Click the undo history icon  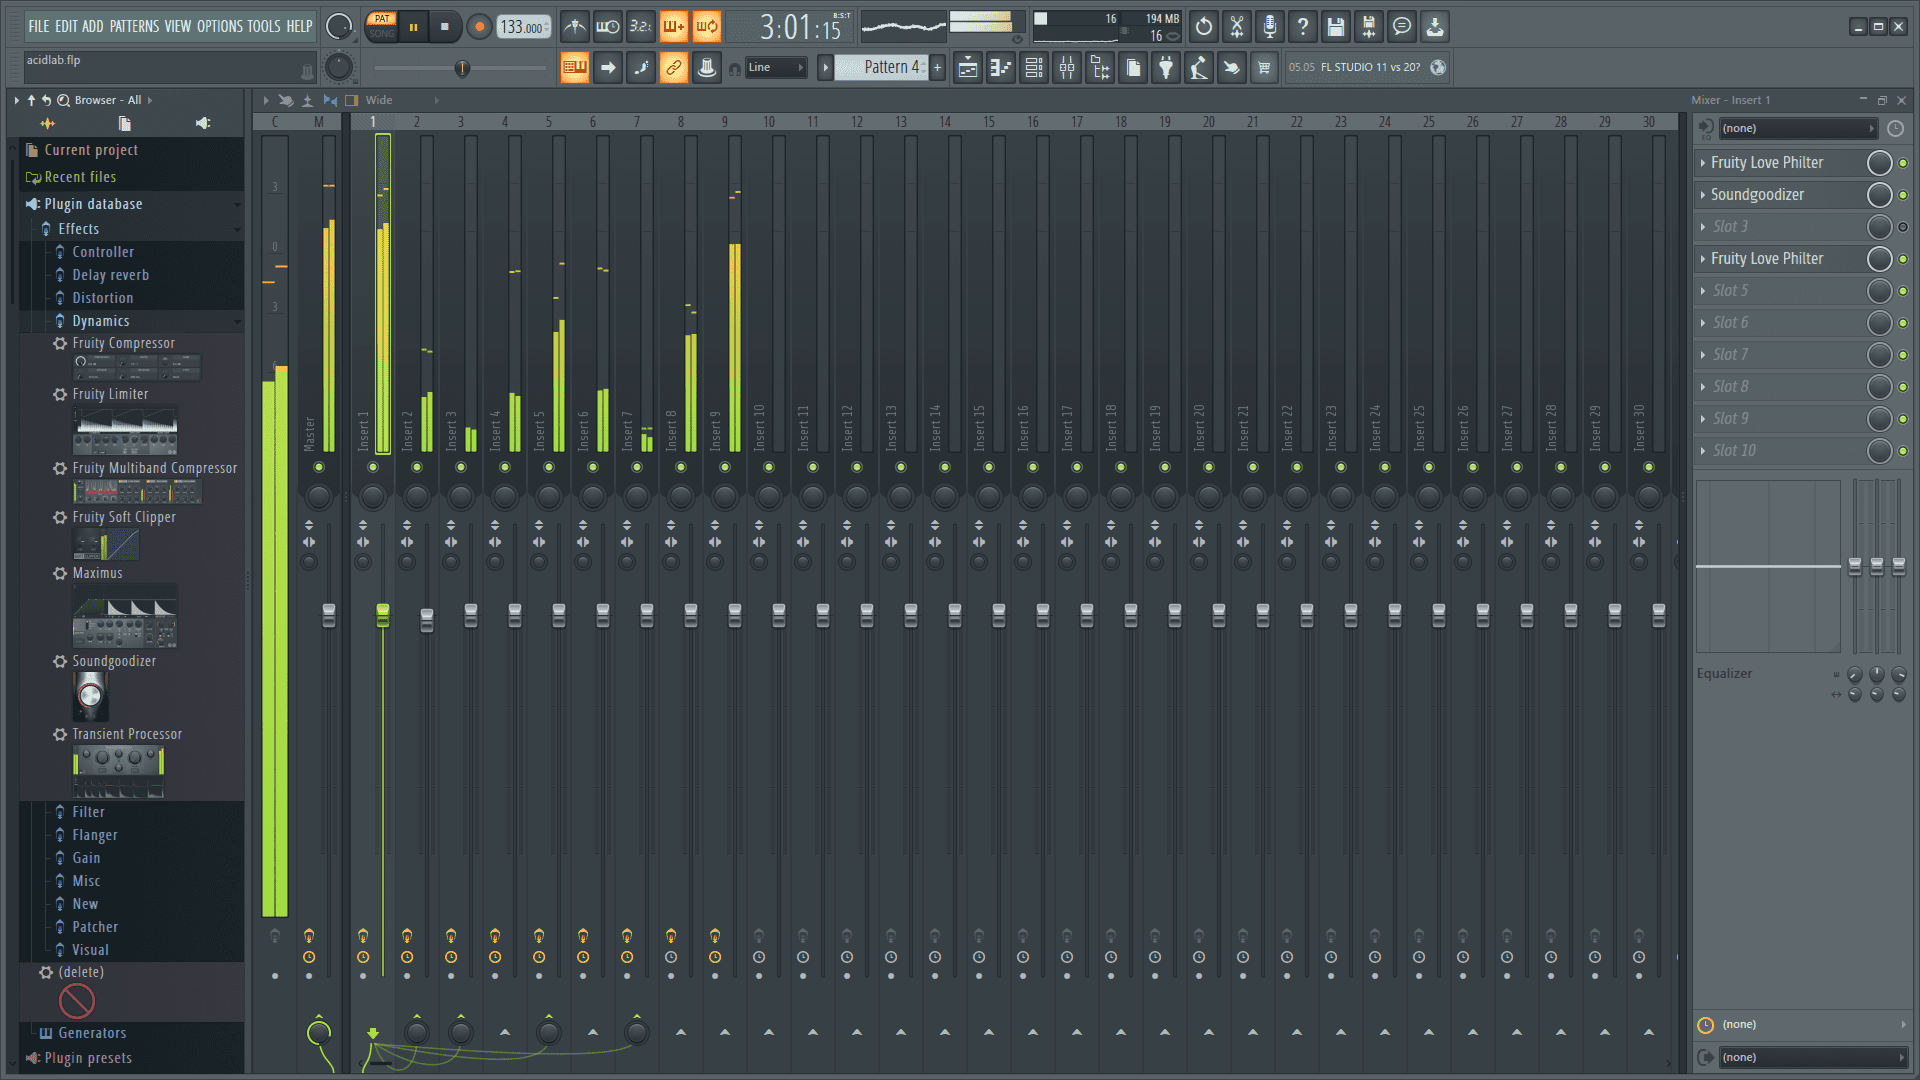pos(1203,27)
